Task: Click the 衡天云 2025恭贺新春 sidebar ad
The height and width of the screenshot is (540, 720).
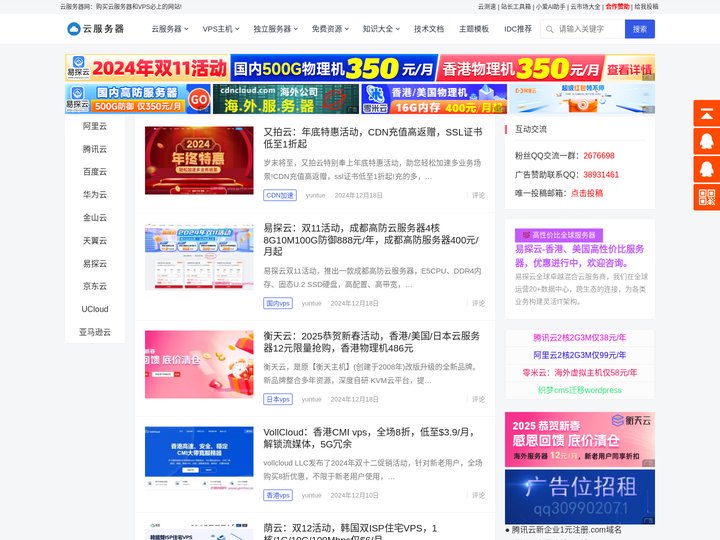Action: (x=580, y=439)
